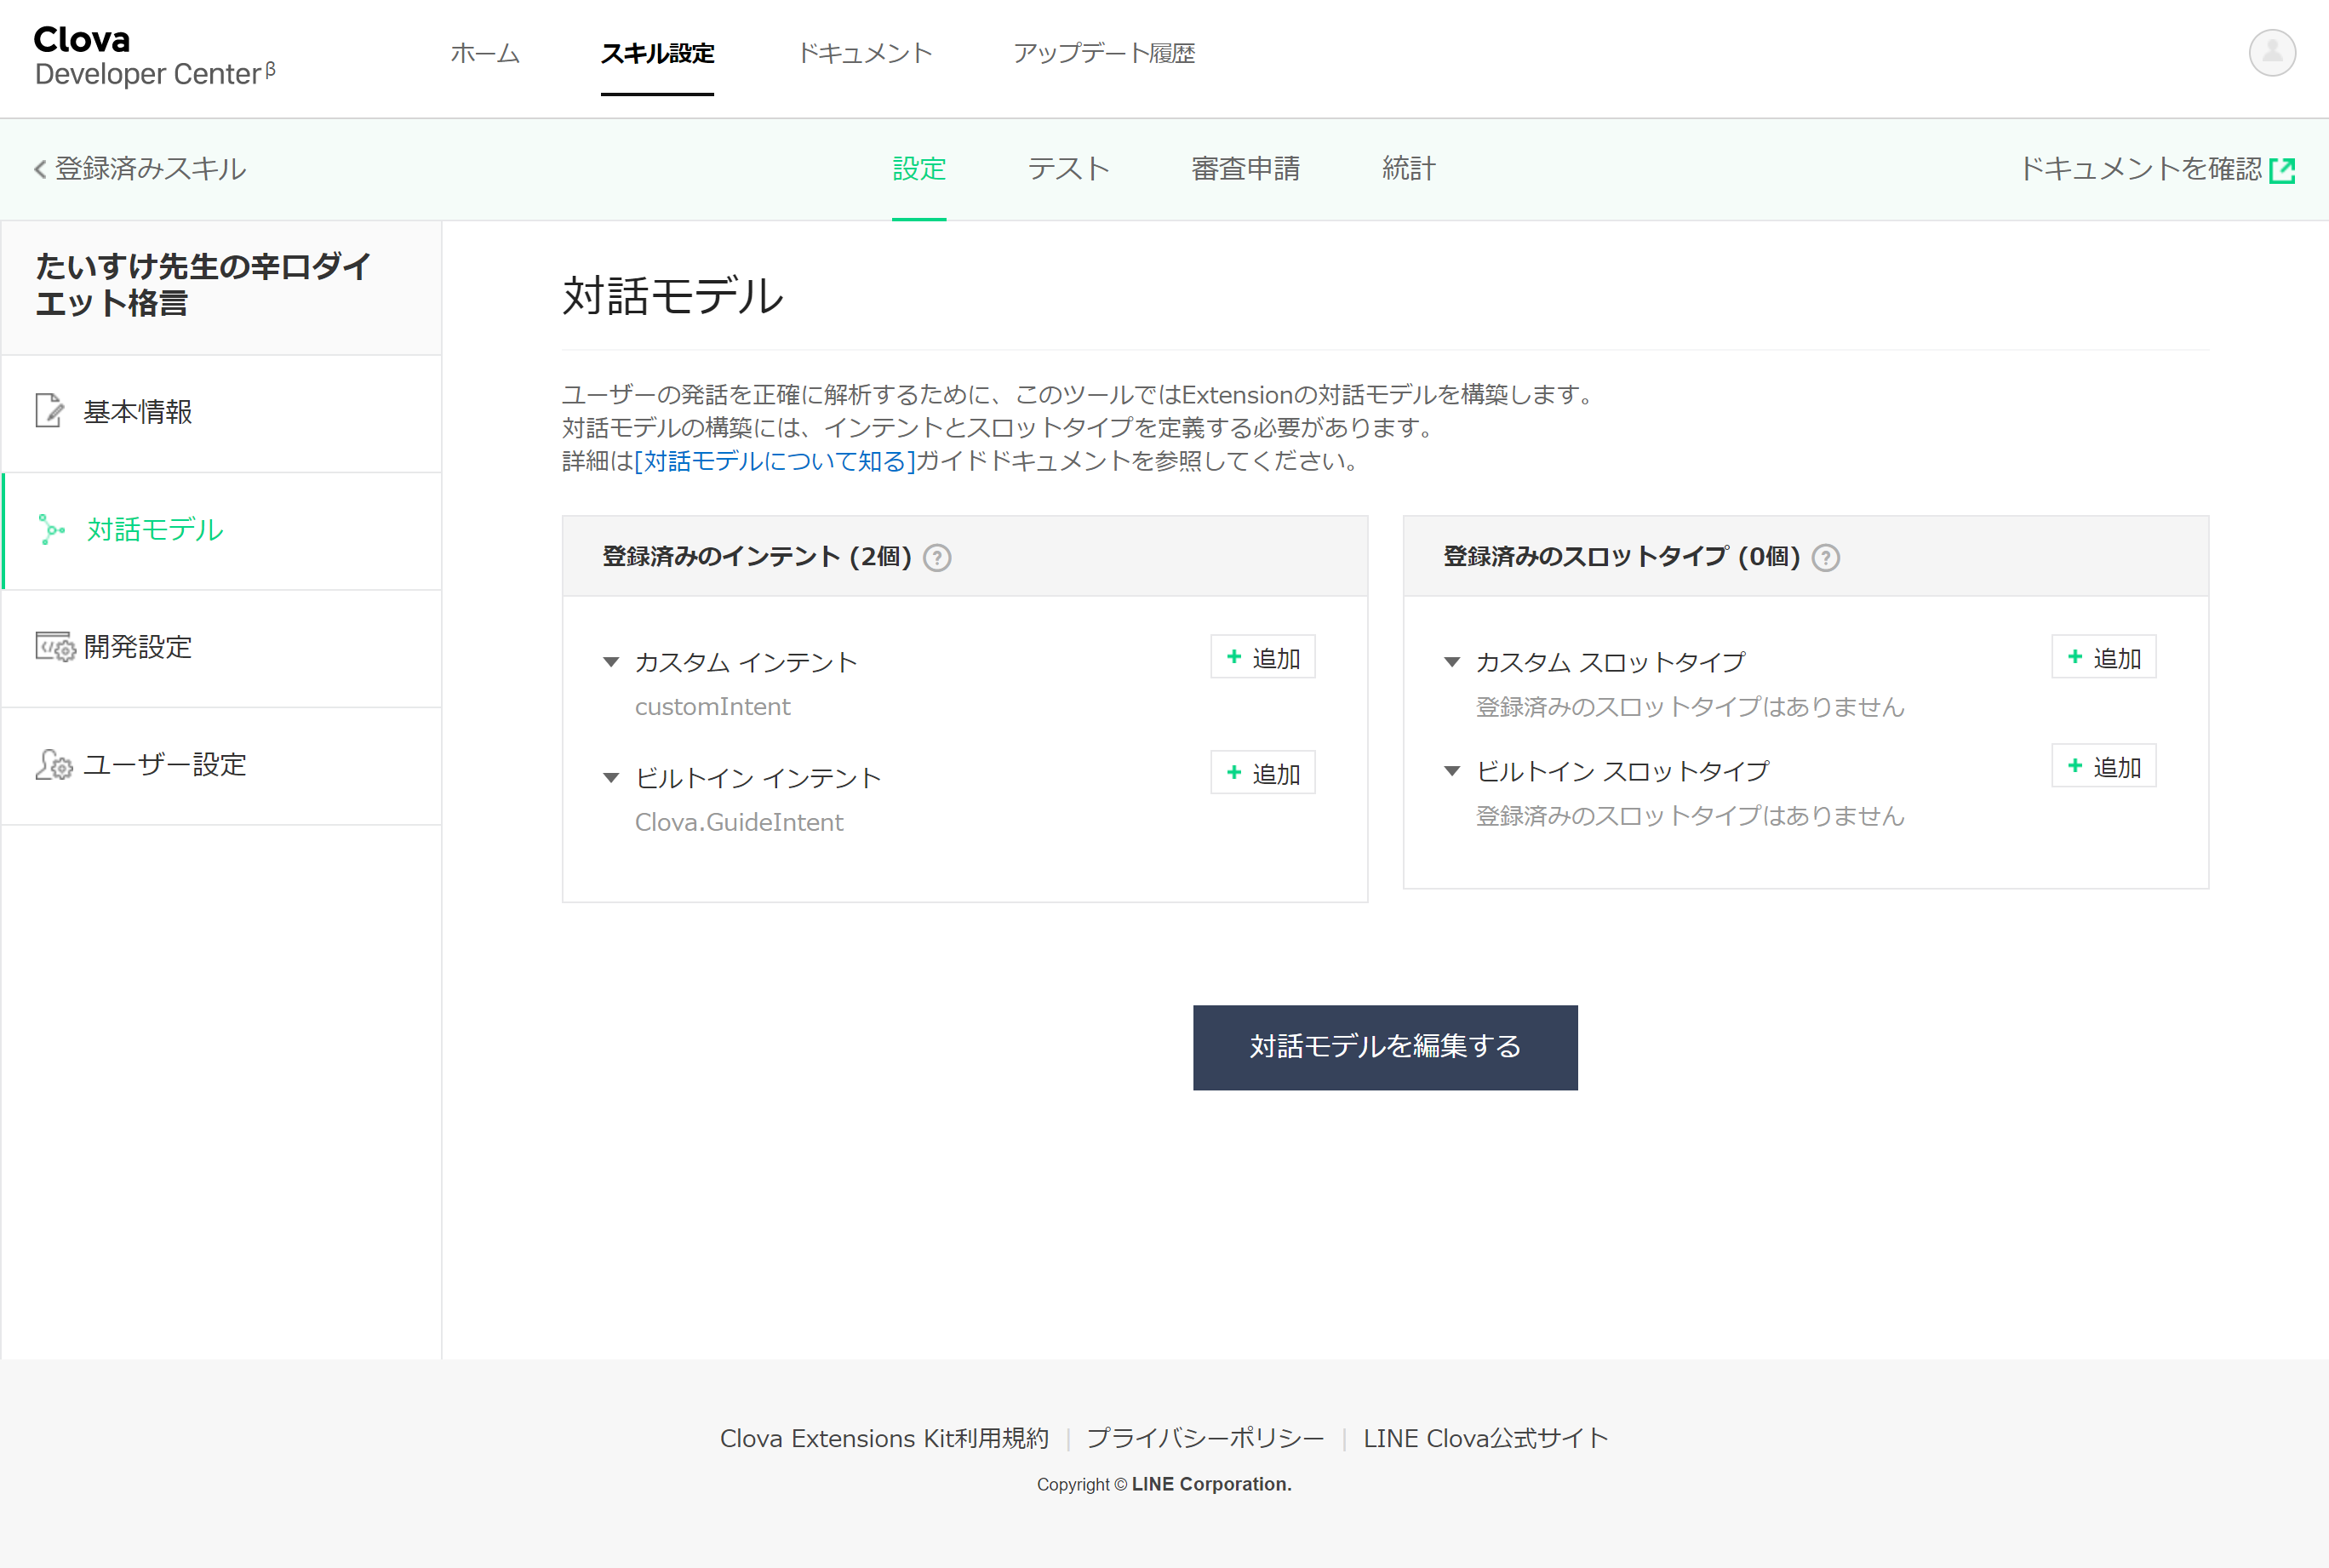
Task: Select the customIntent entry
Action: pyautogui.click(x=712, y=707)
